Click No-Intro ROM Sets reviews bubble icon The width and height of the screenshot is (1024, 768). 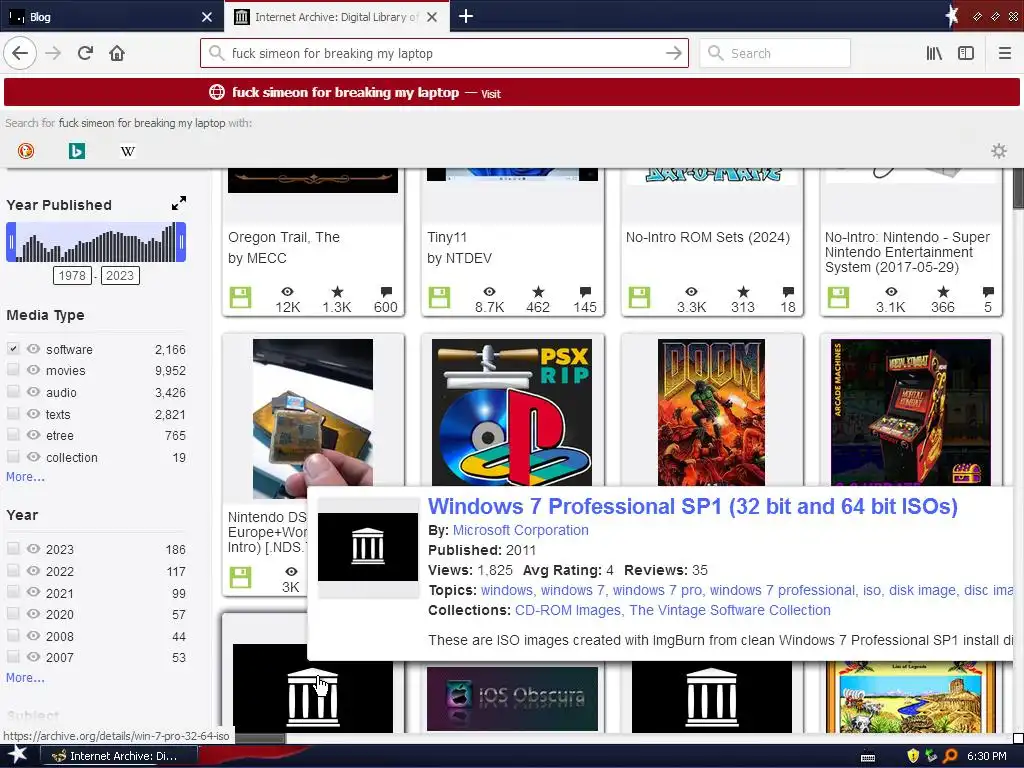[x=788, y=291]
